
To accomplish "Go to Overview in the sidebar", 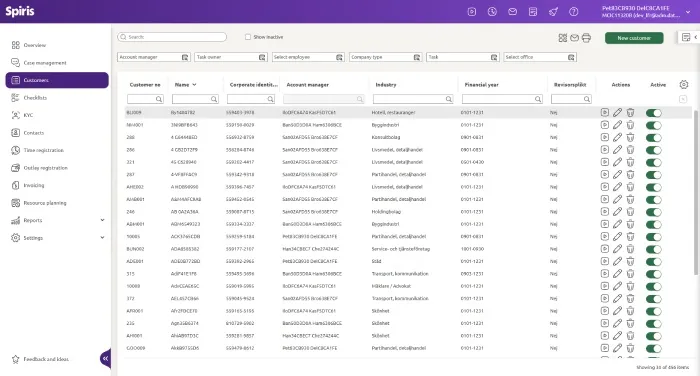I will click(x=34, y=45).
